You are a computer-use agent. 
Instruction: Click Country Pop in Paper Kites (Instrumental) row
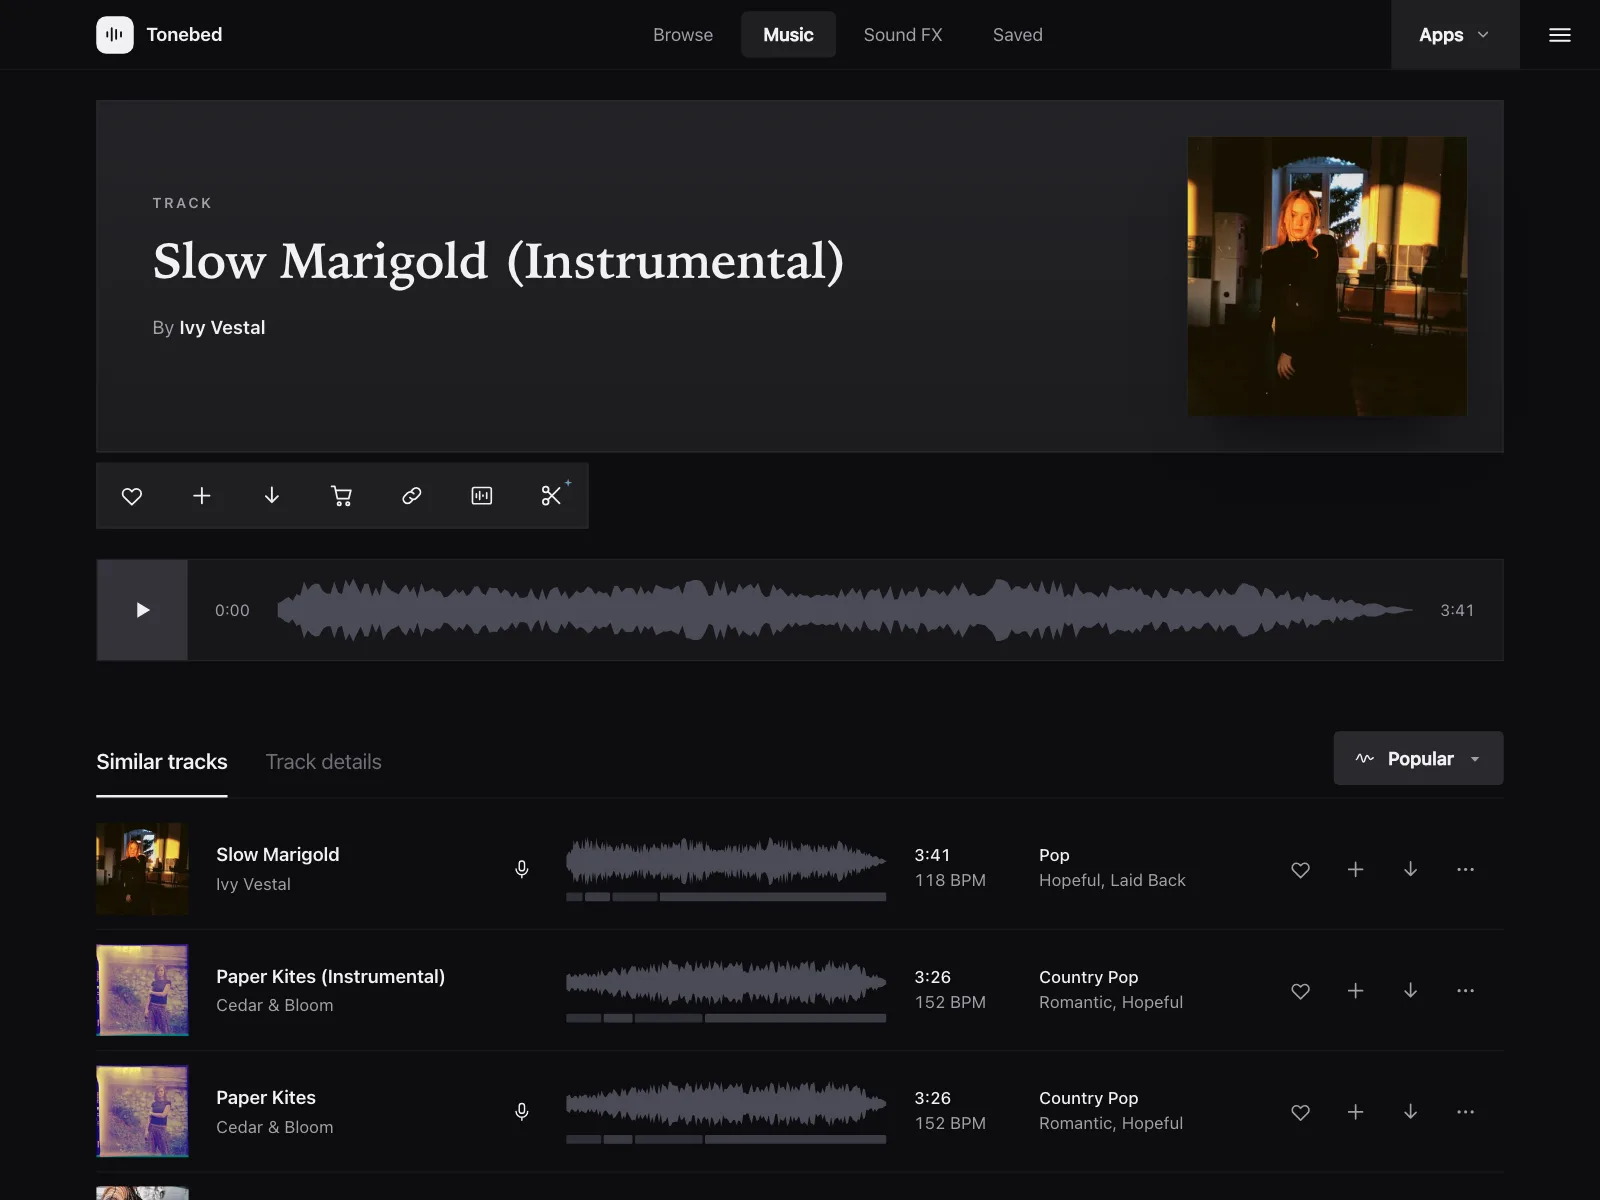point(1088,977)
